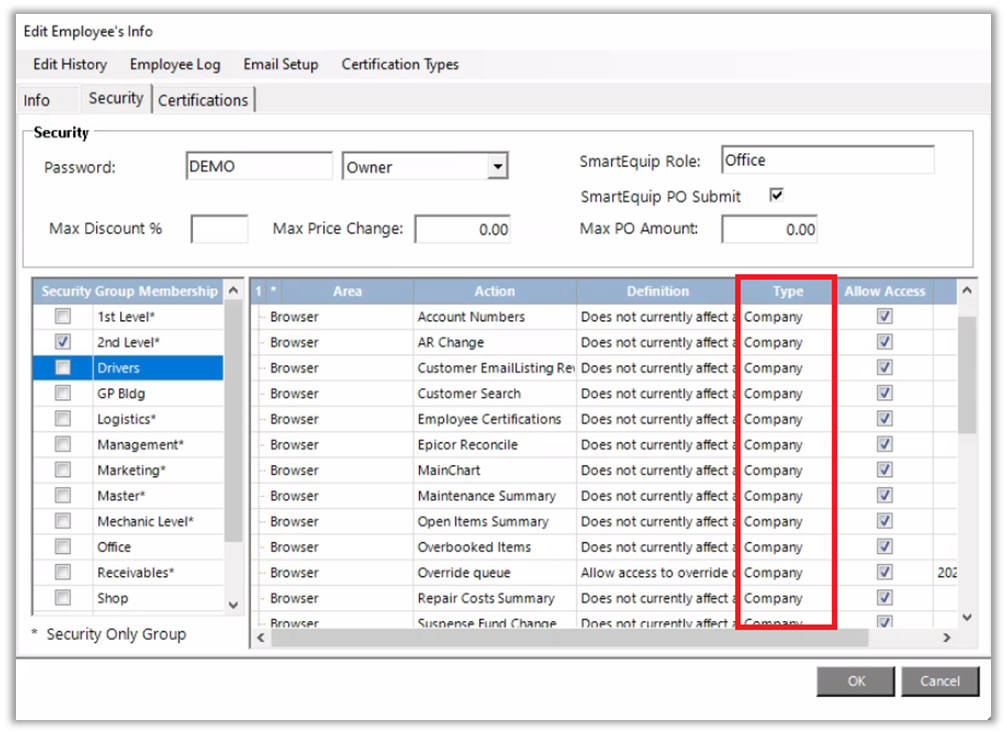Click the Password input field
The width and height of the screenshot is (1007, 734).
coord(258,167)
